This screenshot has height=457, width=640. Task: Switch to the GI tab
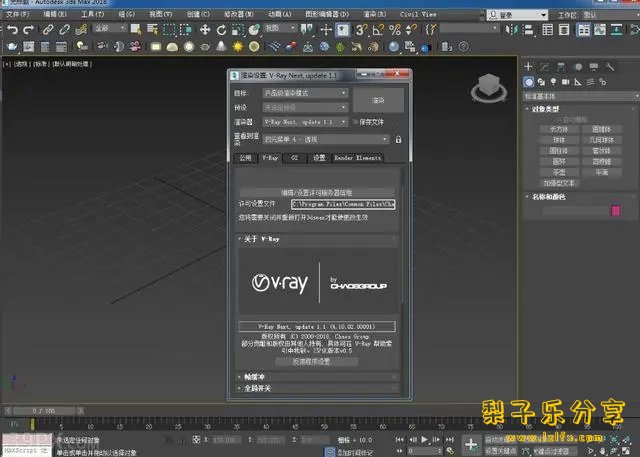click(294, 158)
